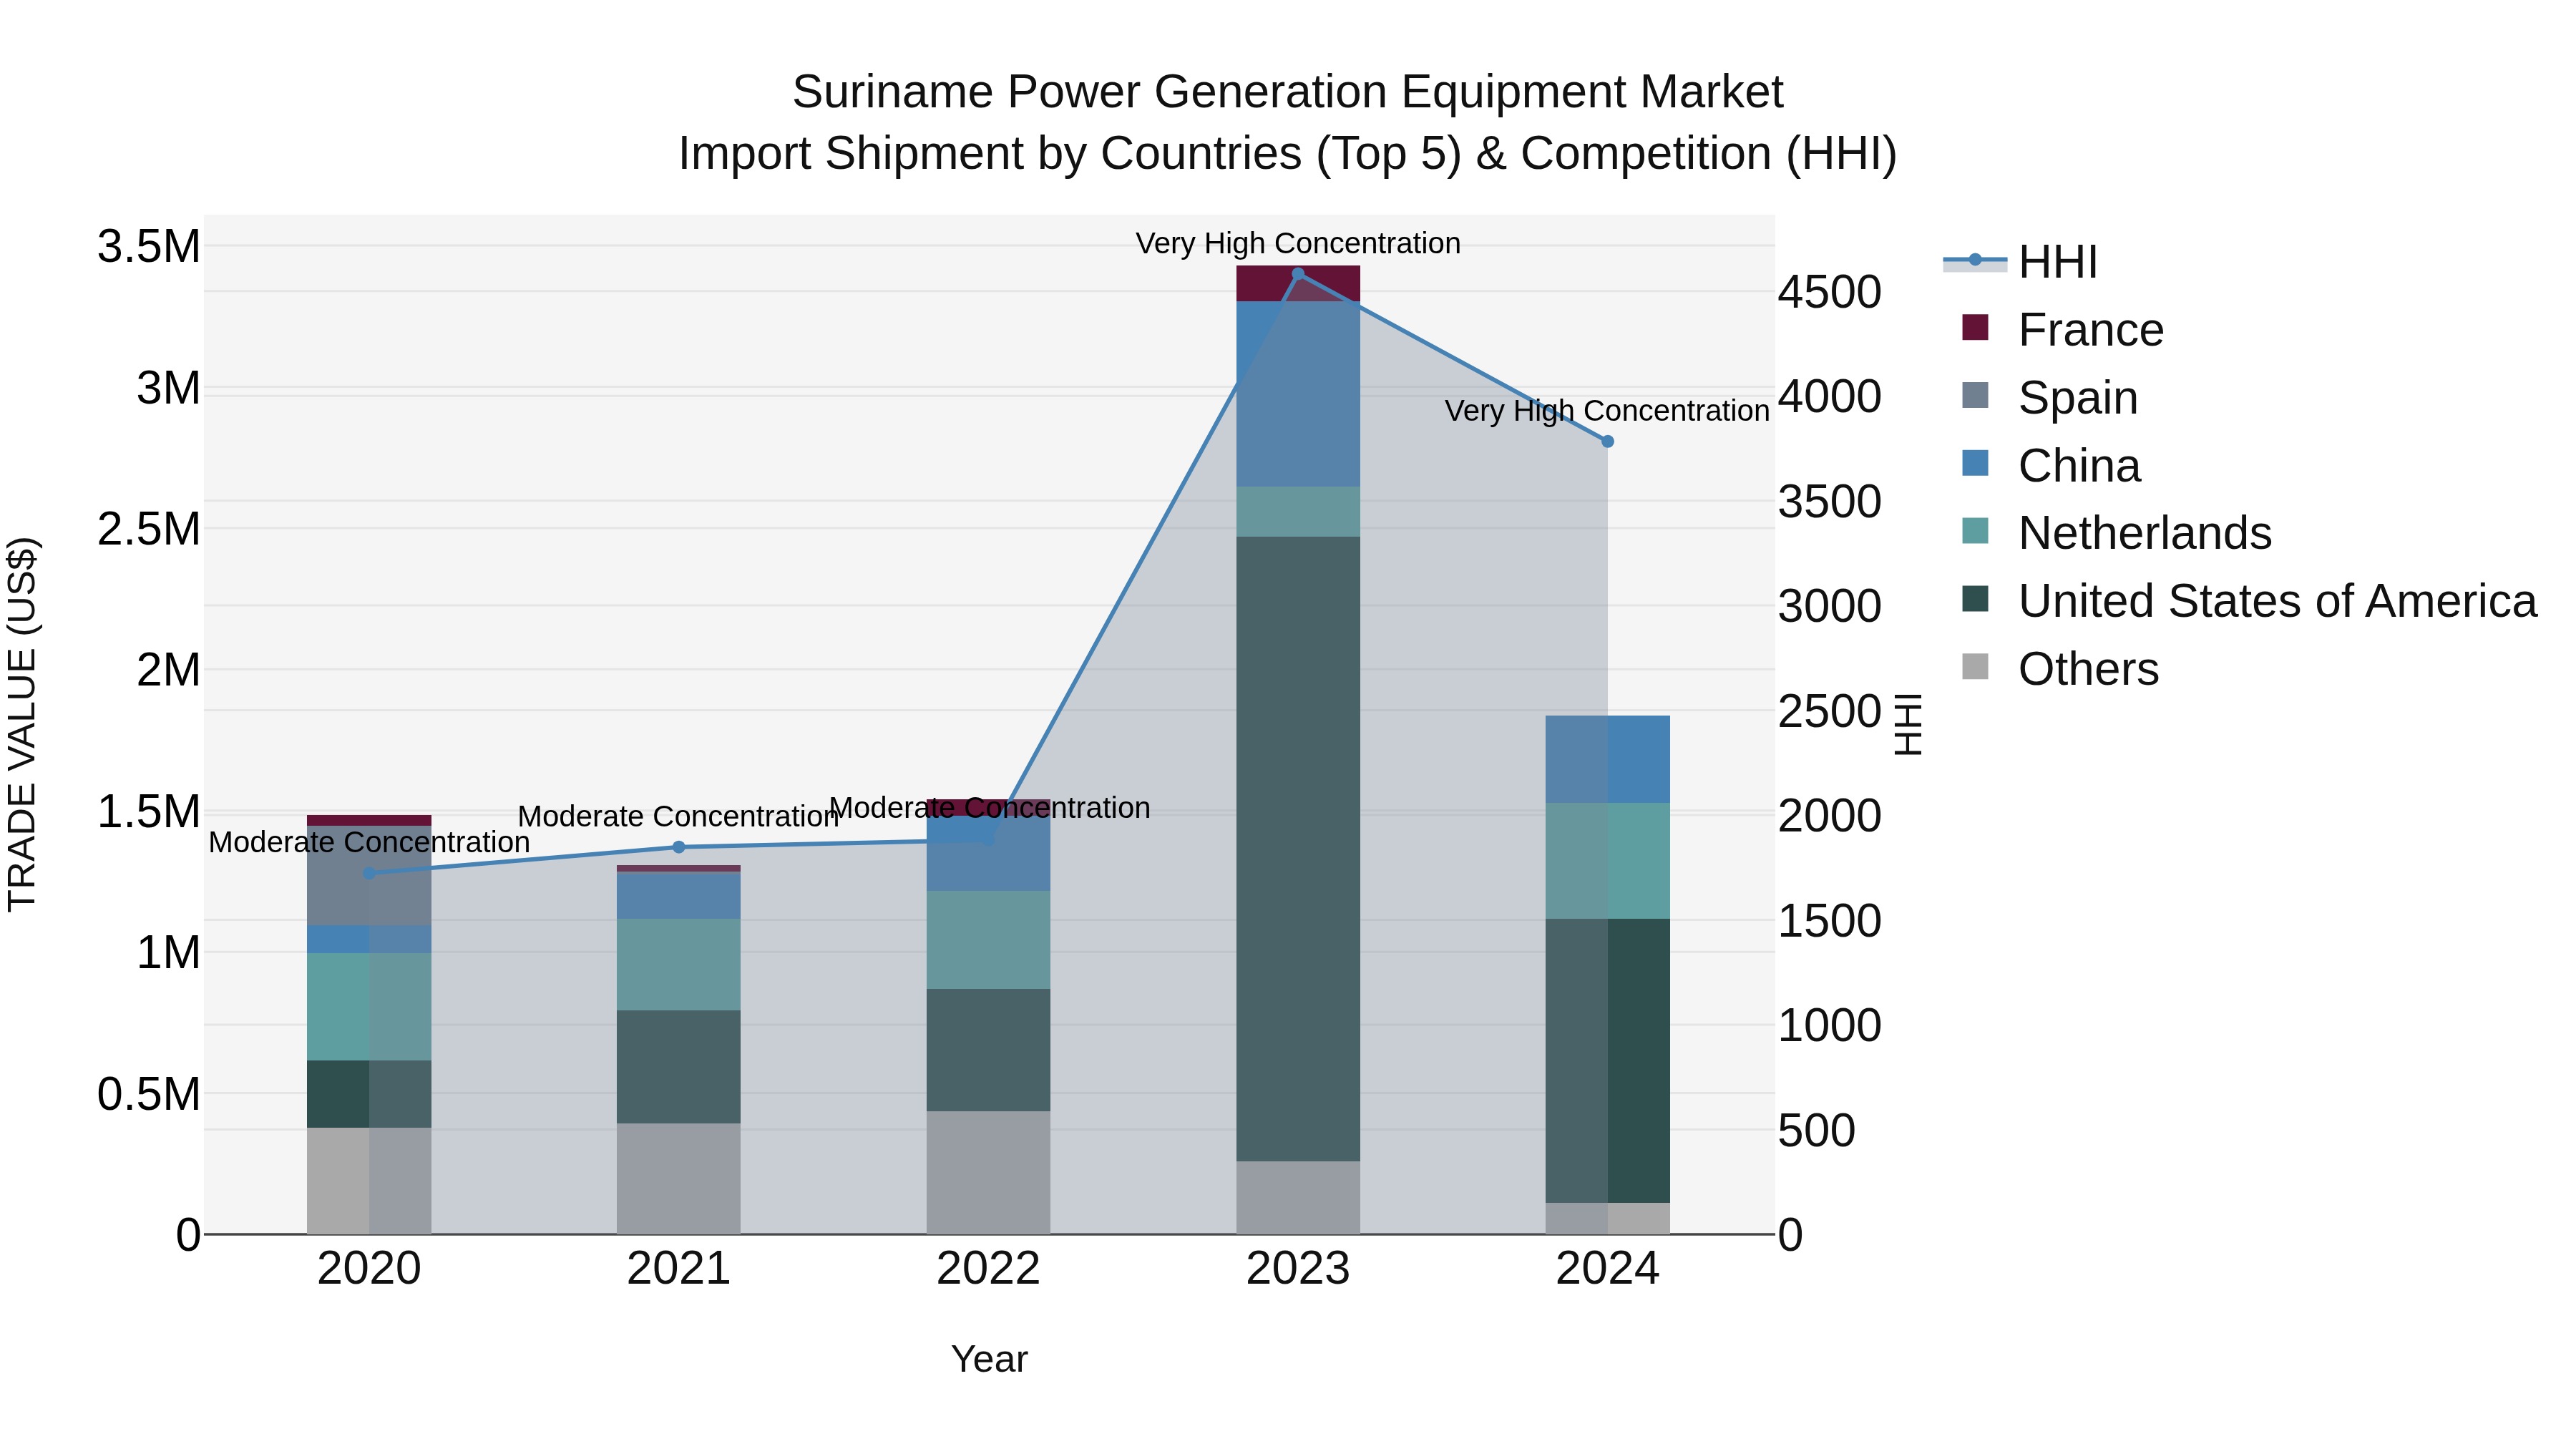Screen dimensions: 2576x1449
Task: Click the 4500 HHI axis tick label
Action: tap(1830, 293)
